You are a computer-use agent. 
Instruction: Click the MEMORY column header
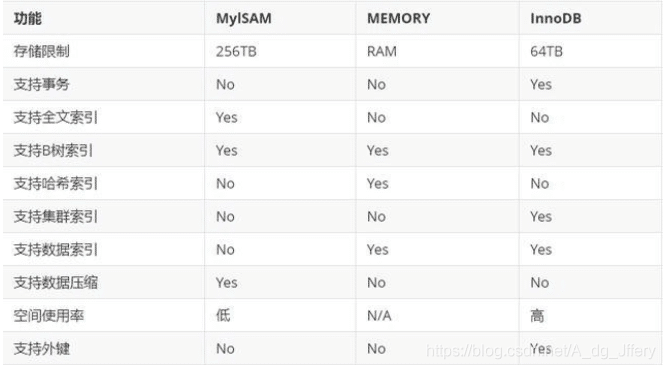[x=398, y=19]
